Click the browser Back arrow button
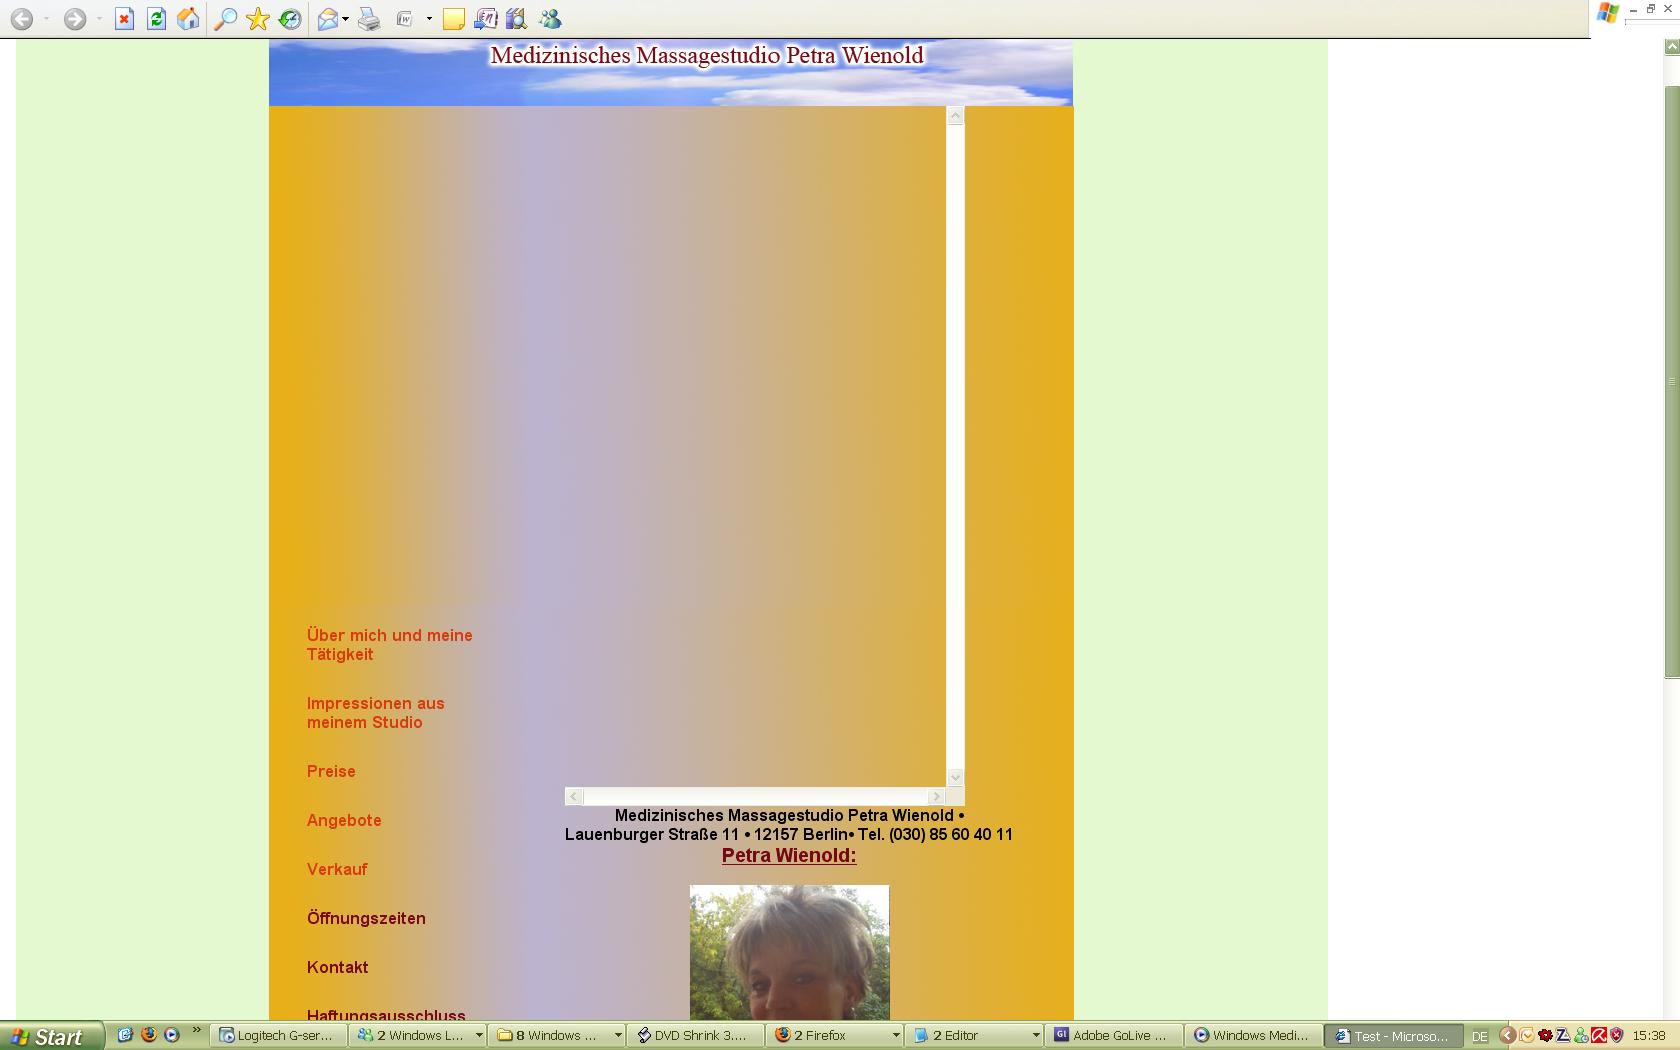Viewport: 1680px width, 1050px height. (21, 19)
